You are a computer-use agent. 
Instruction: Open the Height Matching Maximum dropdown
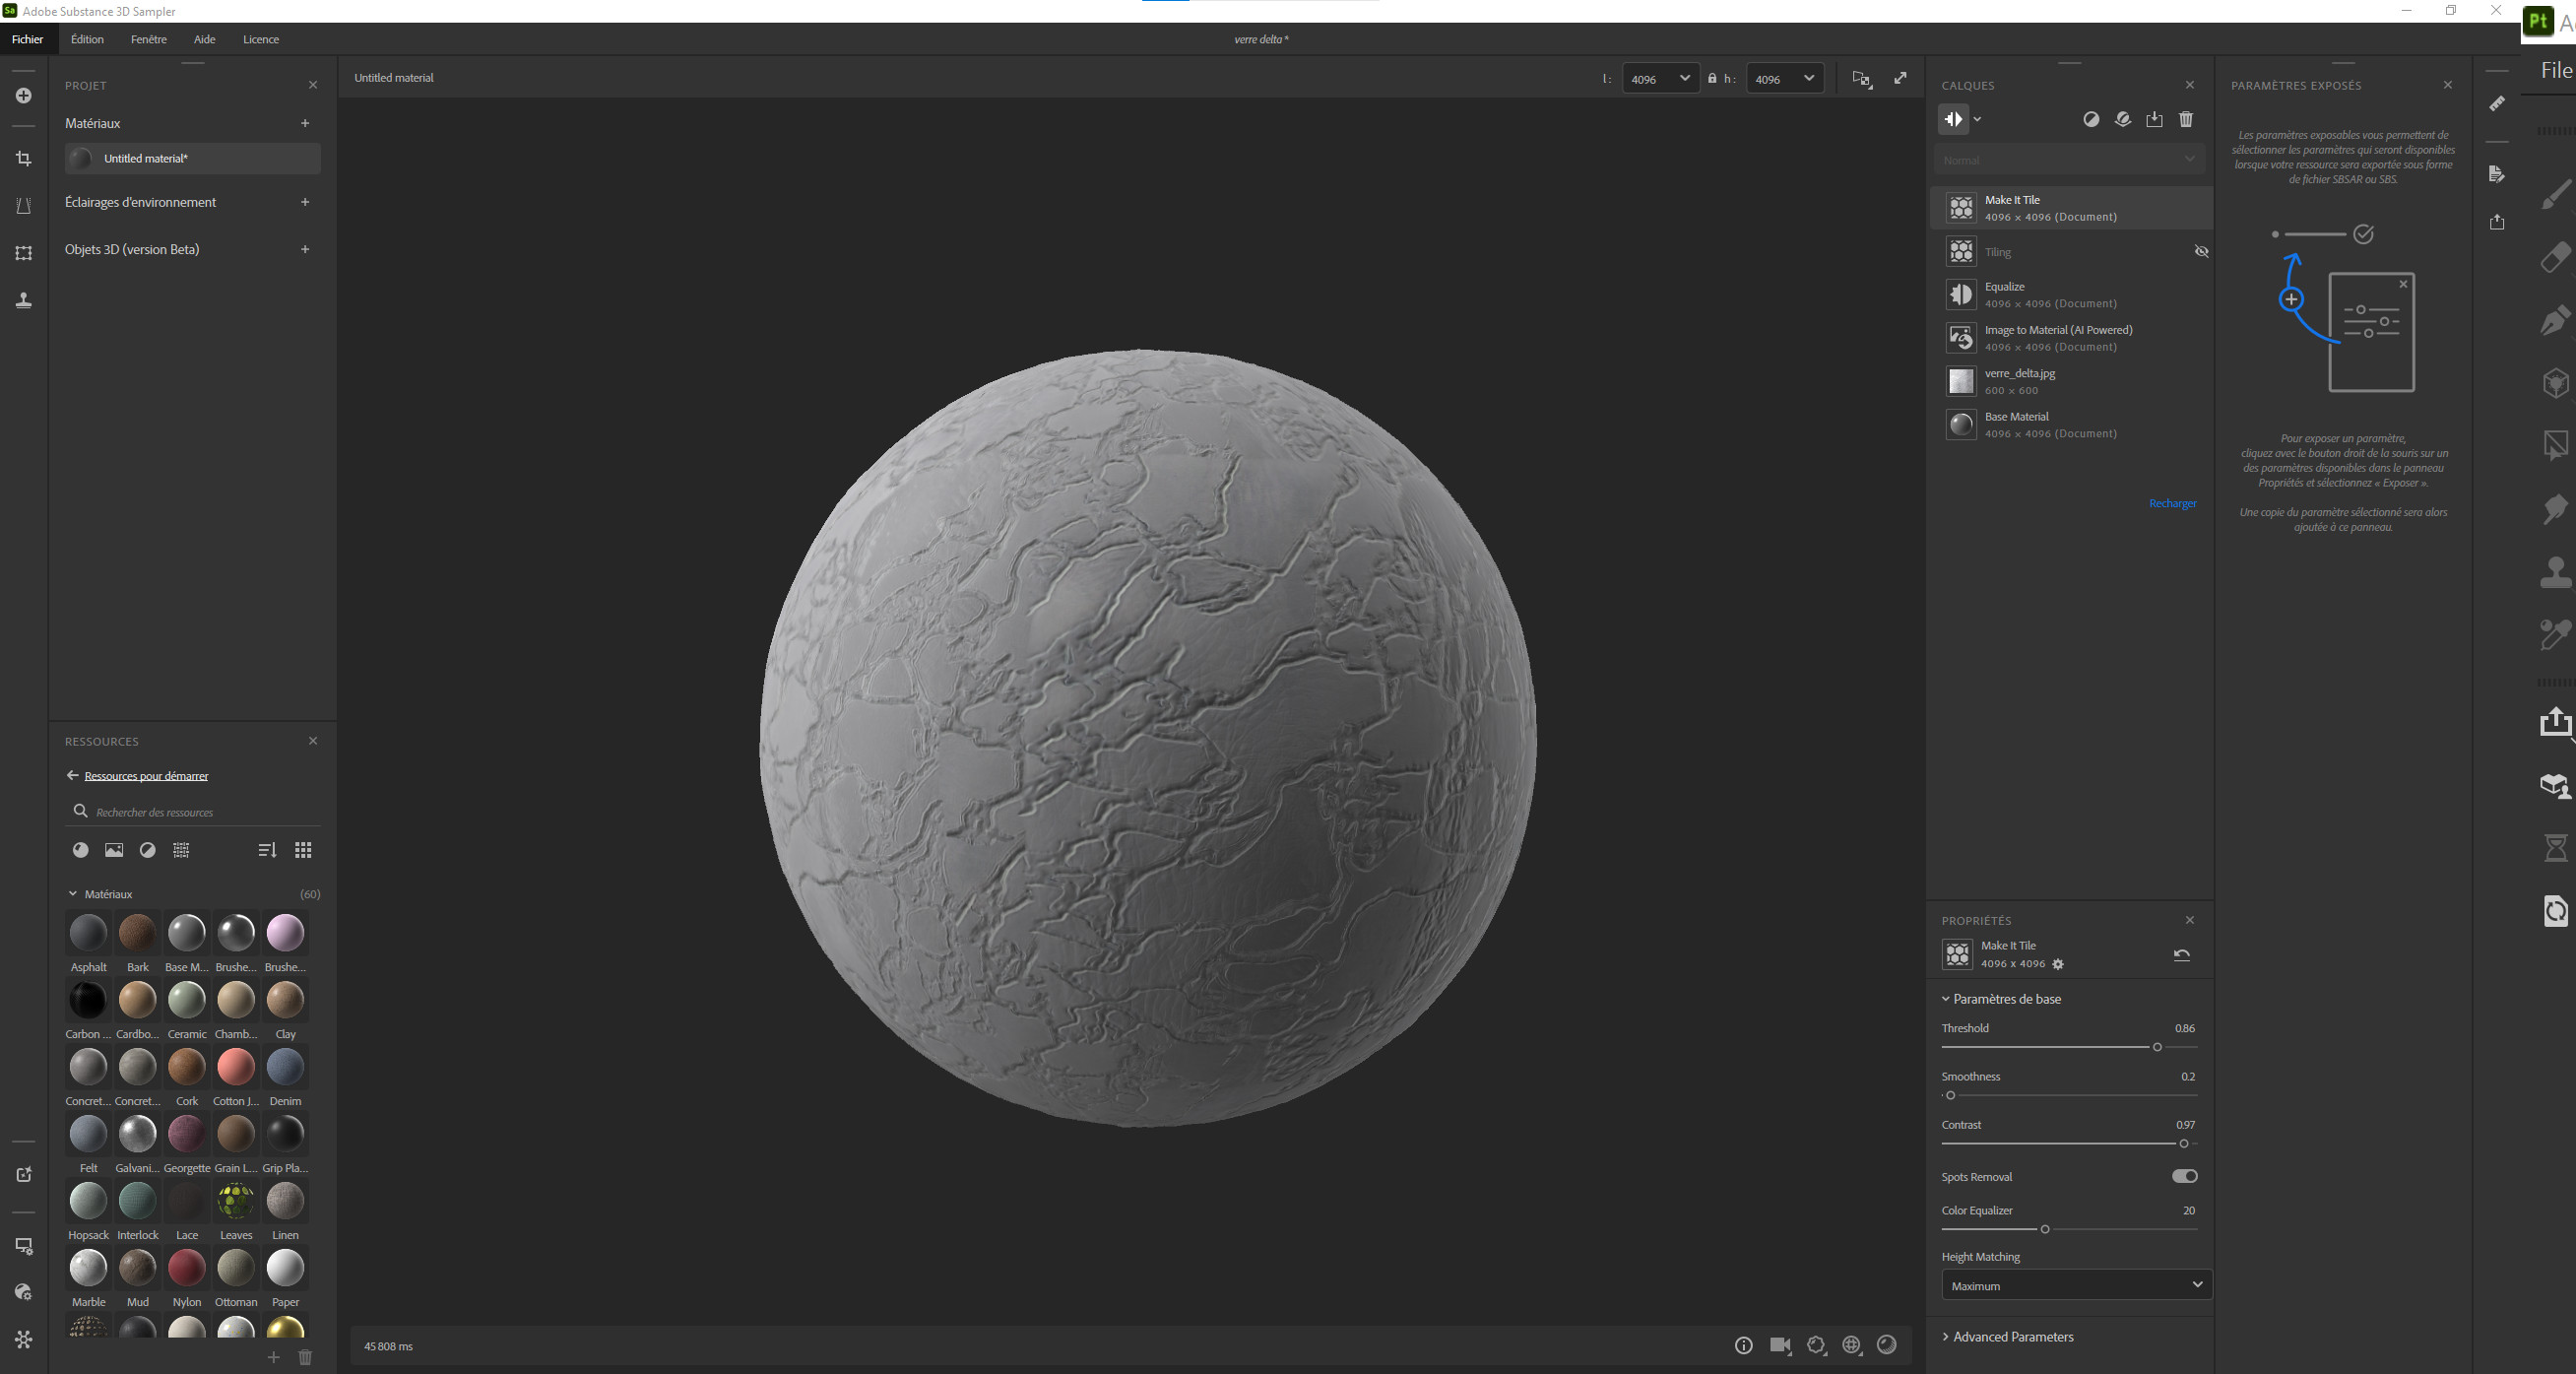point(2076,1285)
